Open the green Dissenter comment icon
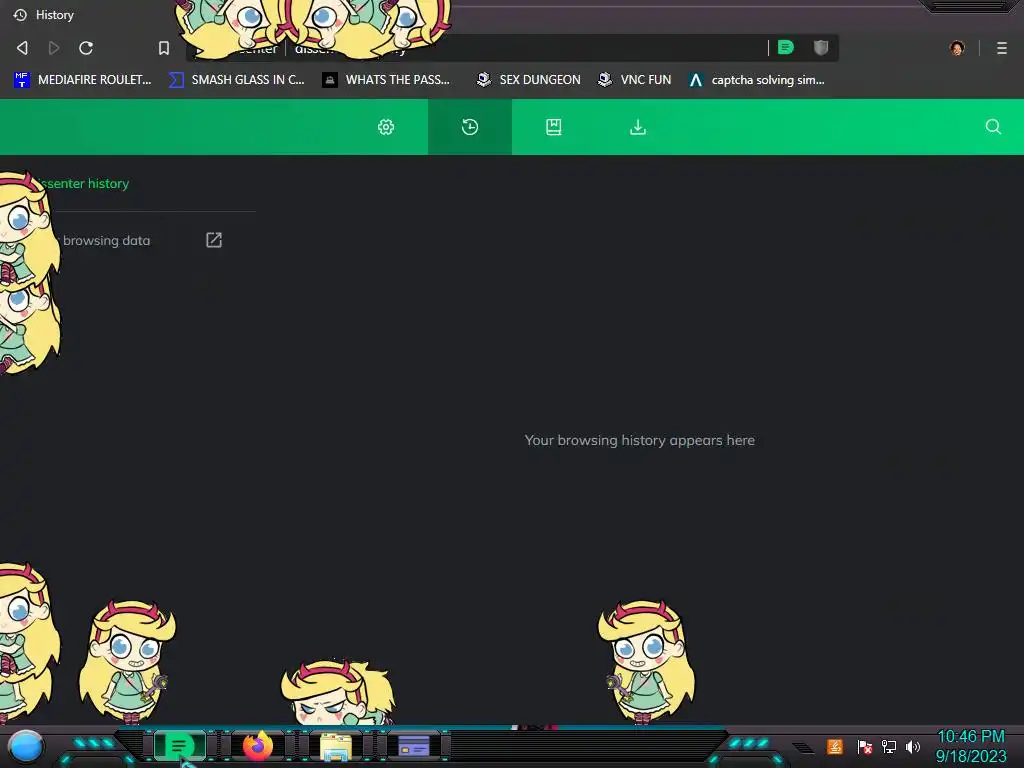The height and width of the screenshot is (768, 1024). tap(786, 47)
